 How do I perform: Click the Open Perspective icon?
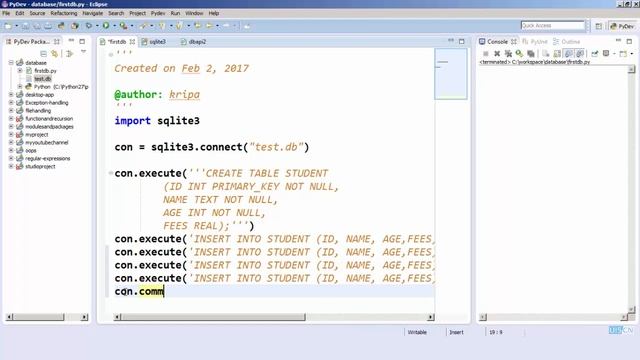click(x=598, y=26)
